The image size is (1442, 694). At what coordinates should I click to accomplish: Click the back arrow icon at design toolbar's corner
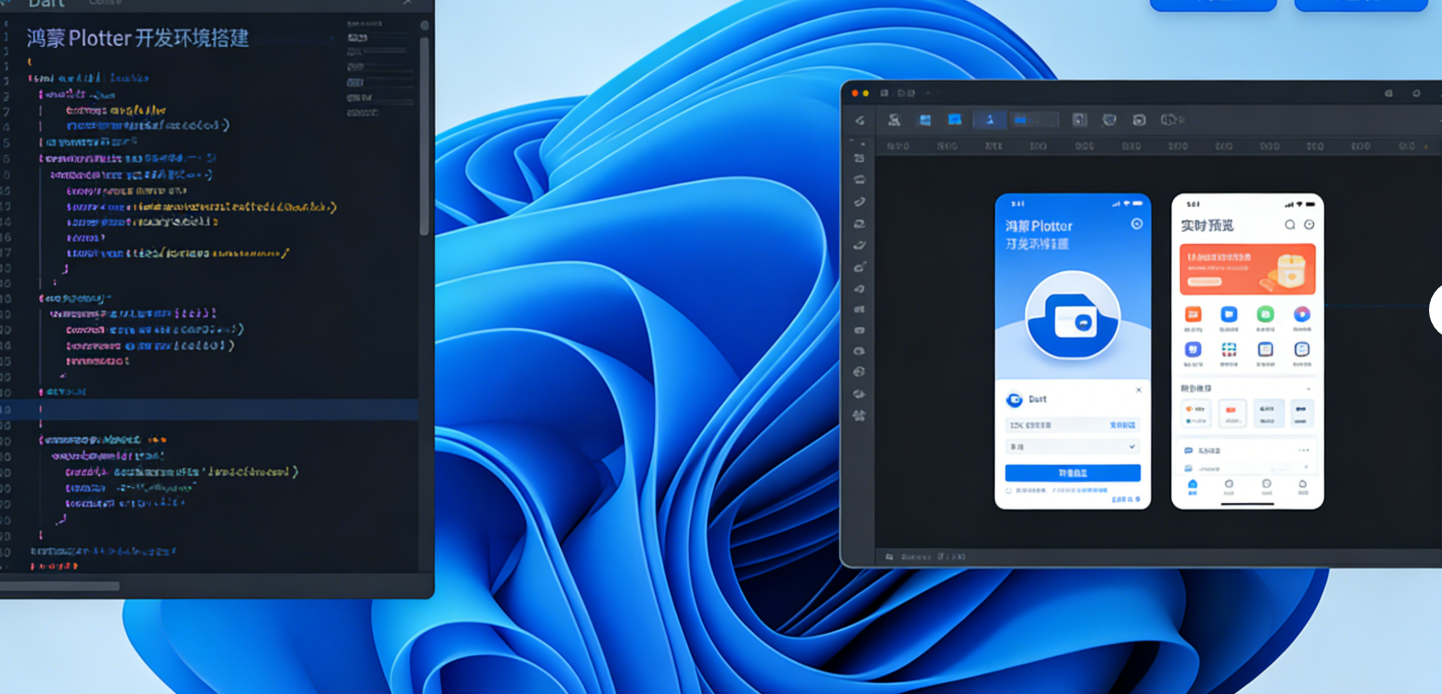click(x=860, y=120)
